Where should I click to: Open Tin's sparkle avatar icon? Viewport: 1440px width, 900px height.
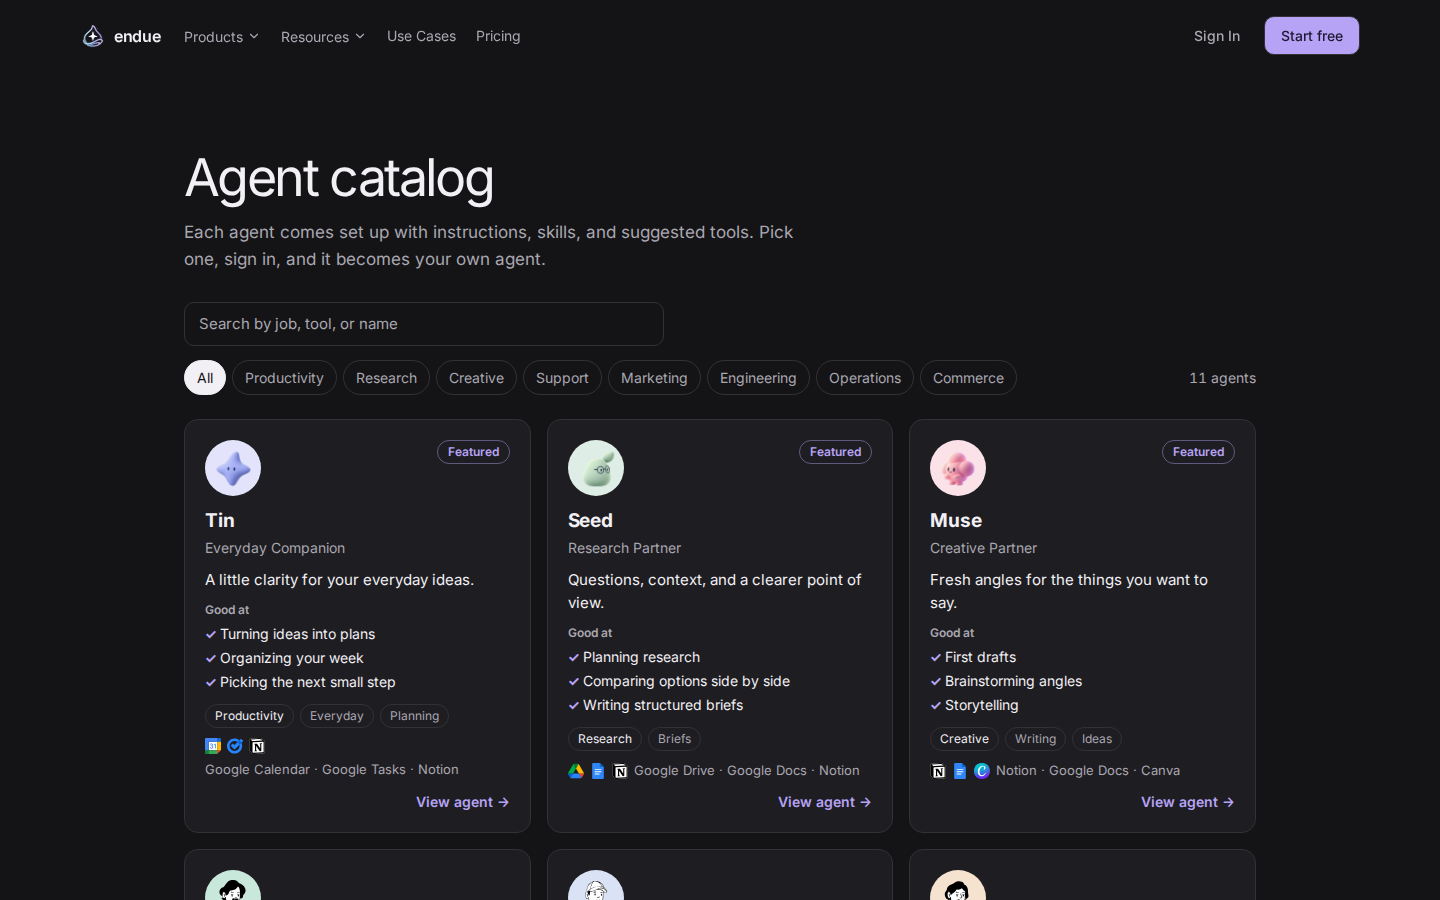[233, 468]
